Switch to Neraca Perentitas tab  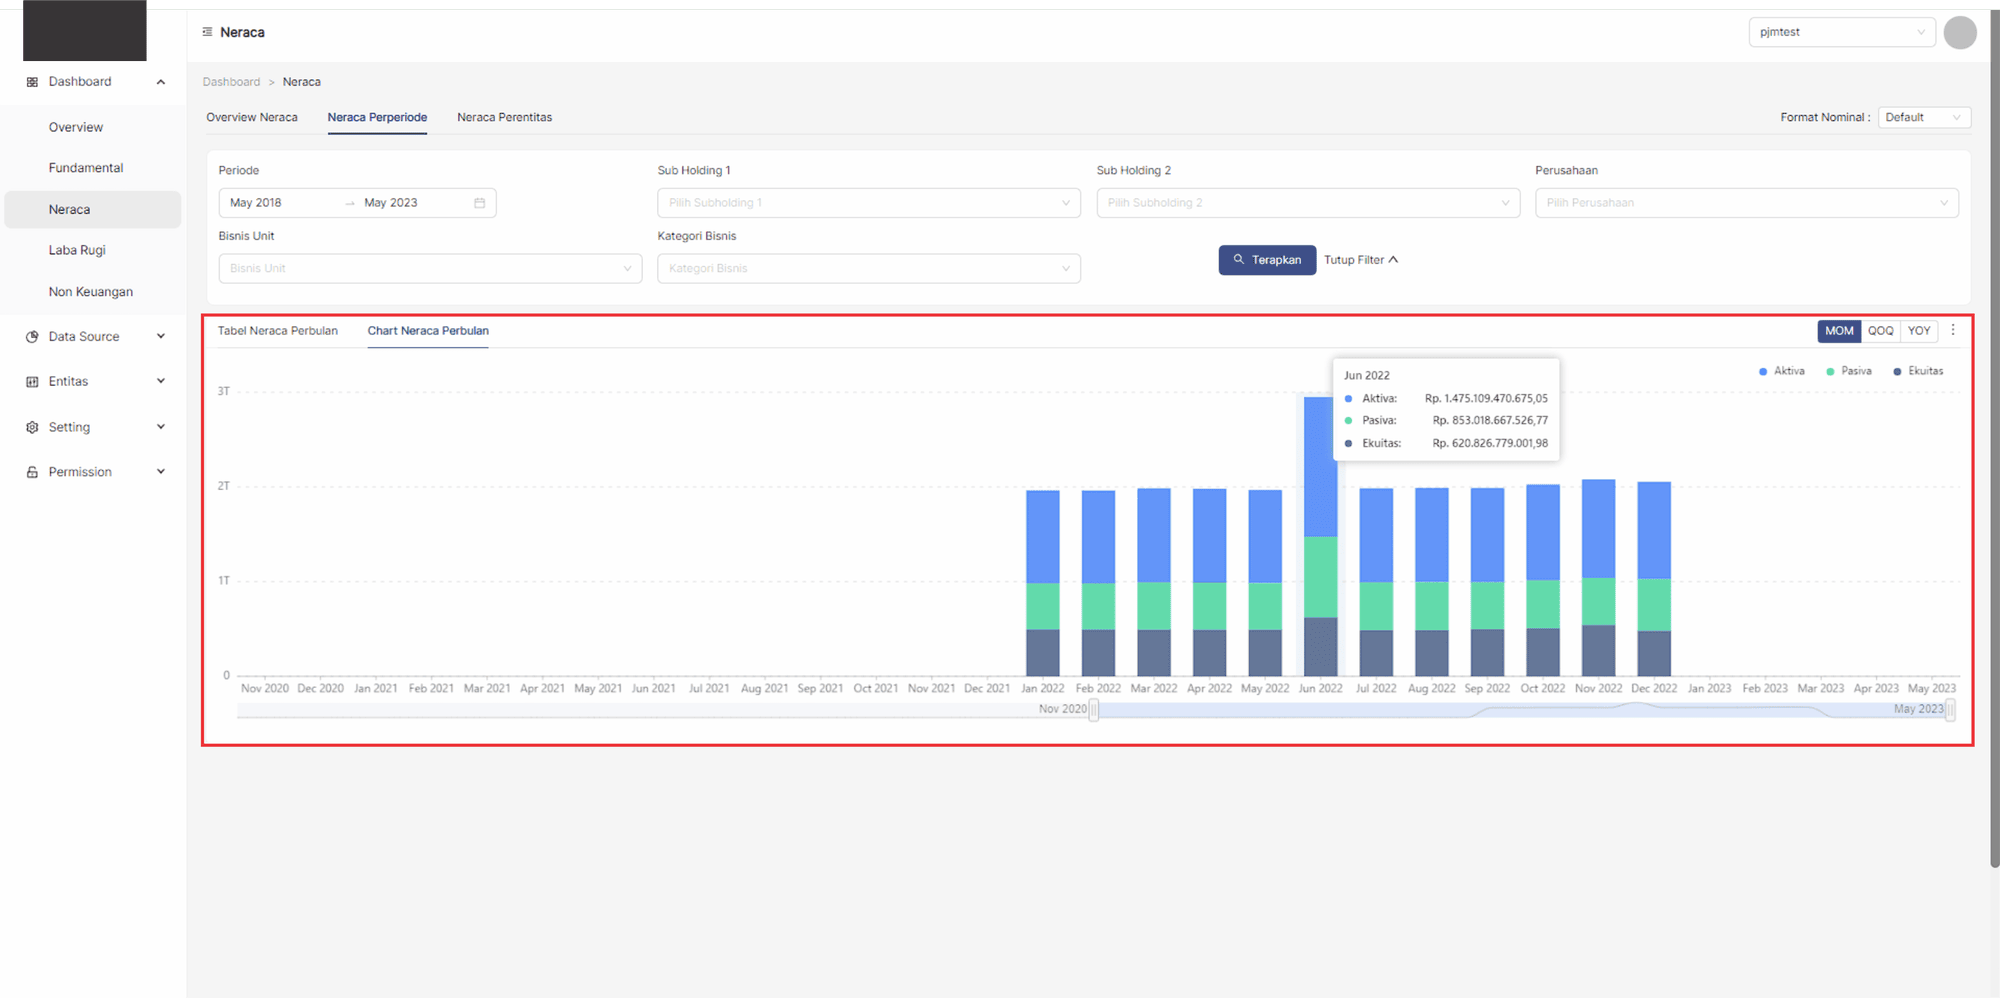(504, 118)
